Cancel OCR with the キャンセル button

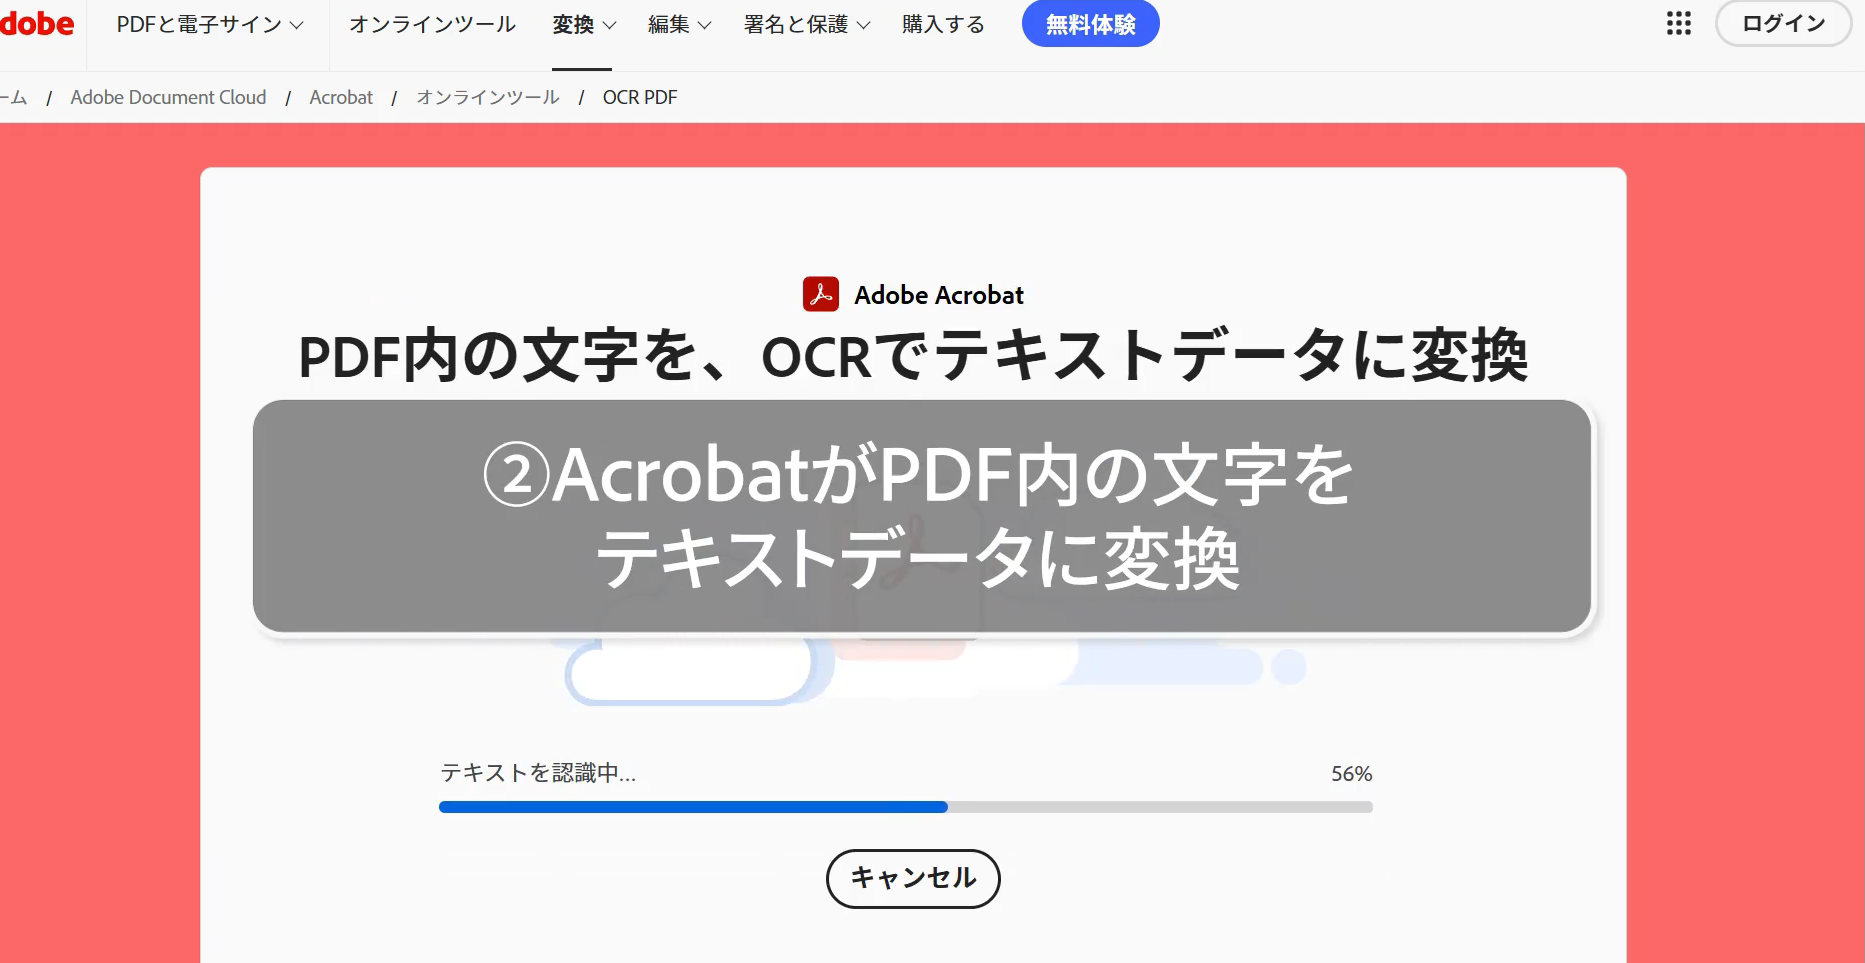coord(913,878)
